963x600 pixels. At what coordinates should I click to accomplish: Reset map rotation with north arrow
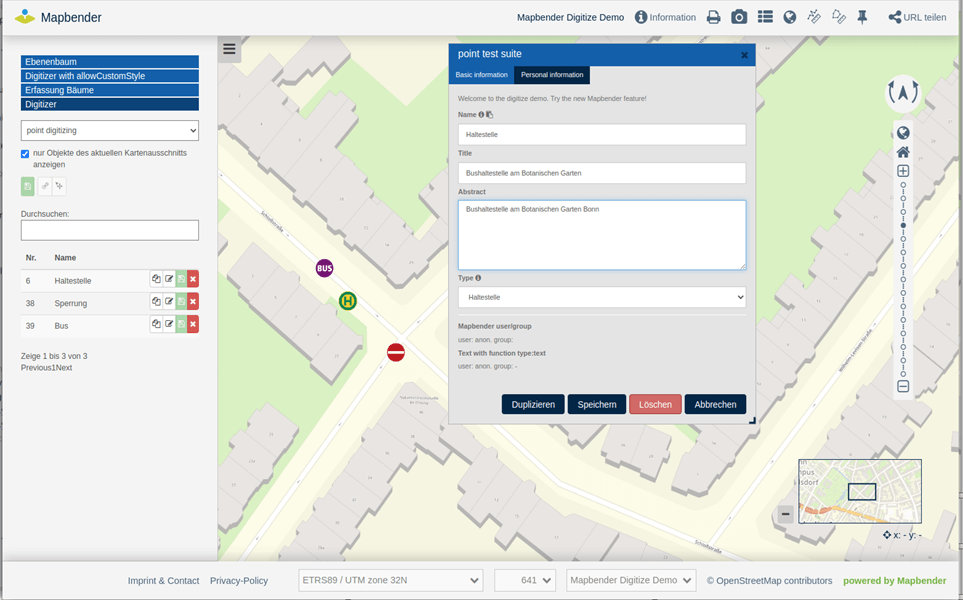[902, 93]
